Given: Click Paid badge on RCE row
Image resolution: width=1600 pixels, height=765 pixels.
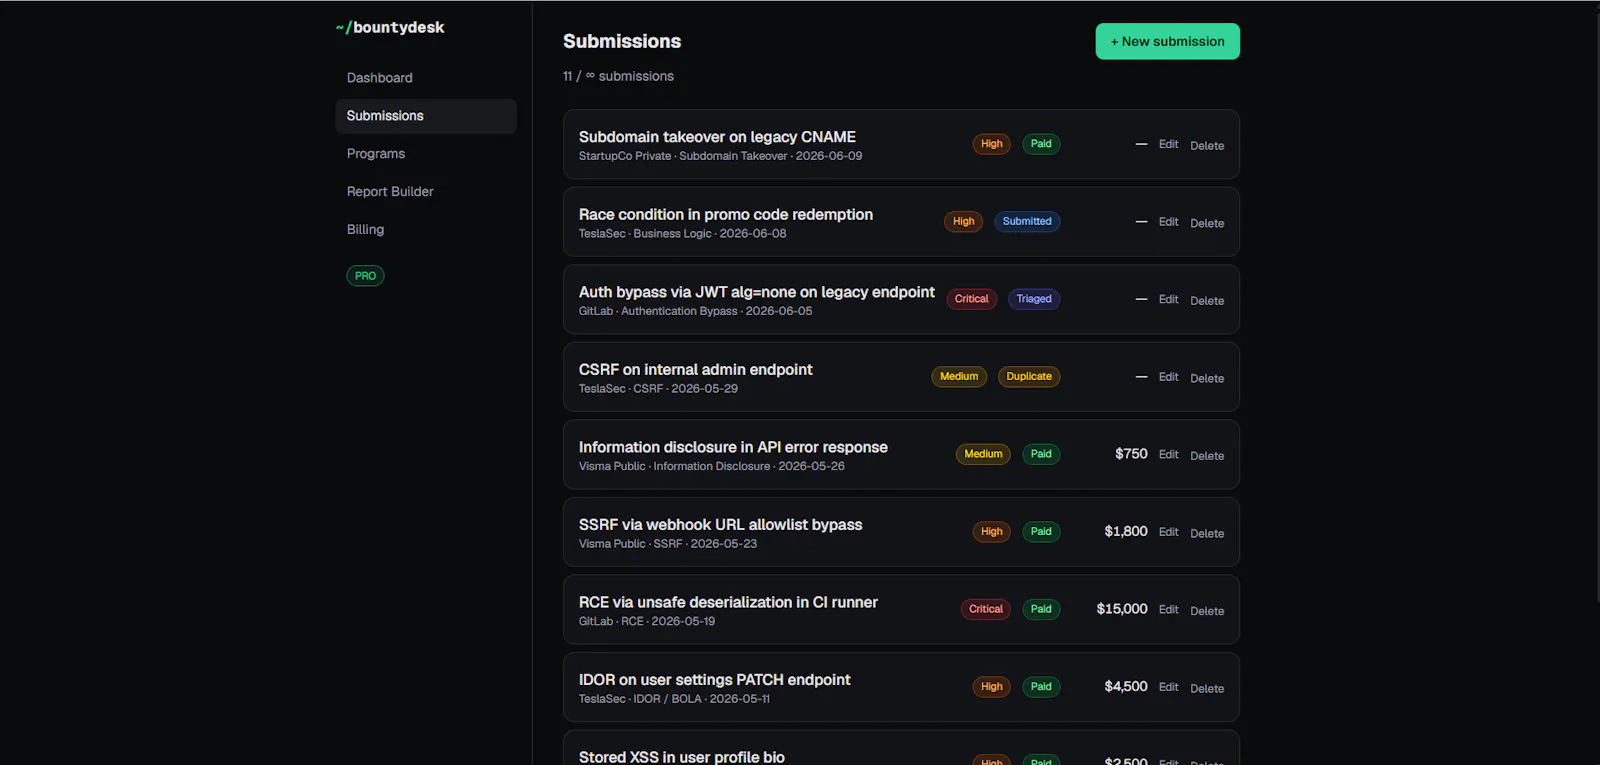Looking at the screenshot, I should coord(1041,609).
